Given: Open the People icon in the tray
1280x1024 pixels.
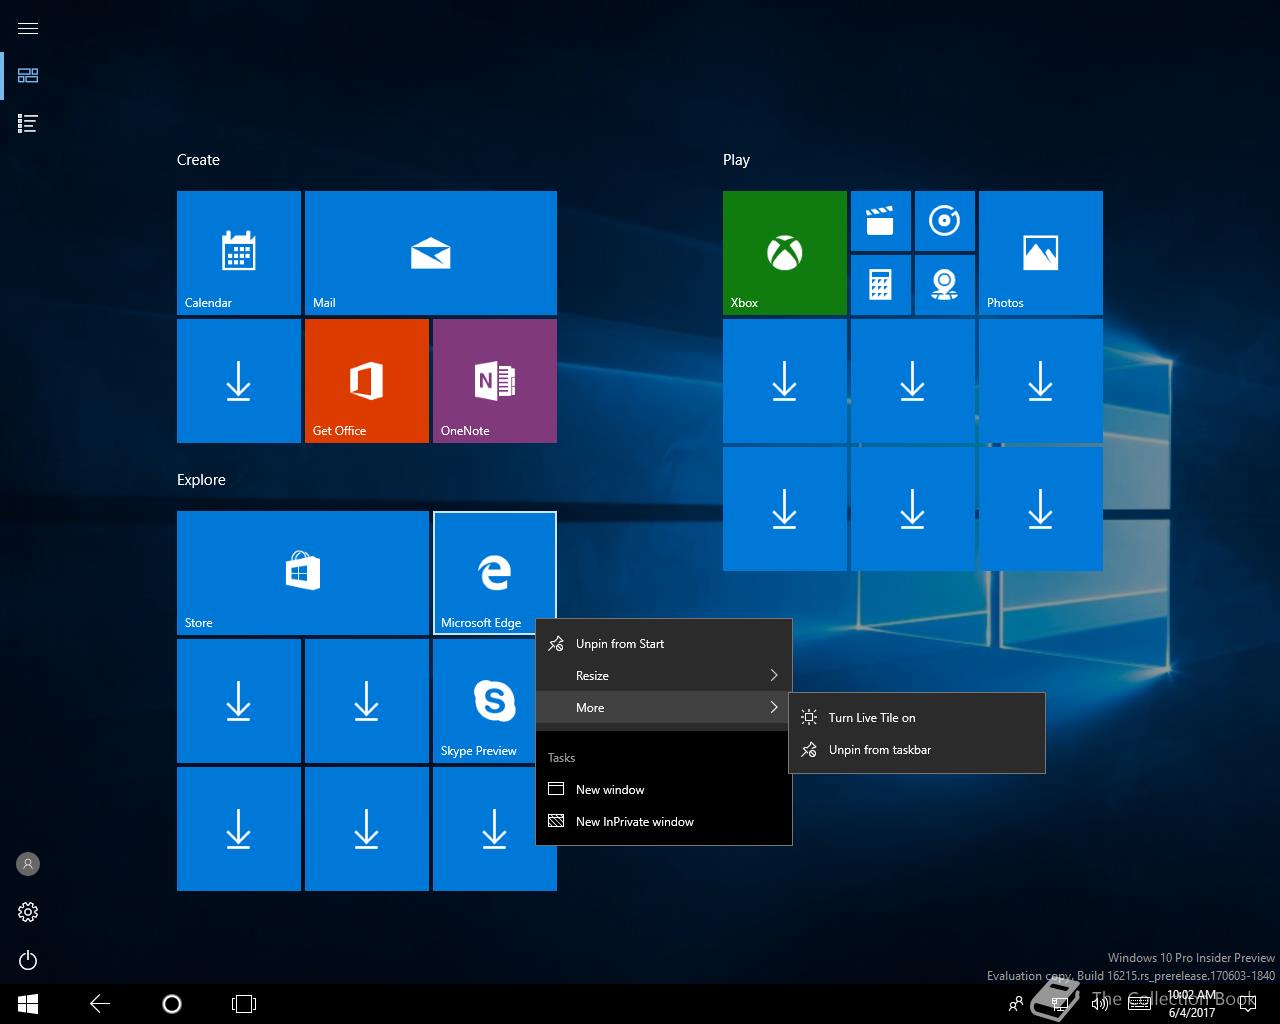Looking at the screenshot, I should click(1016, 1004).
